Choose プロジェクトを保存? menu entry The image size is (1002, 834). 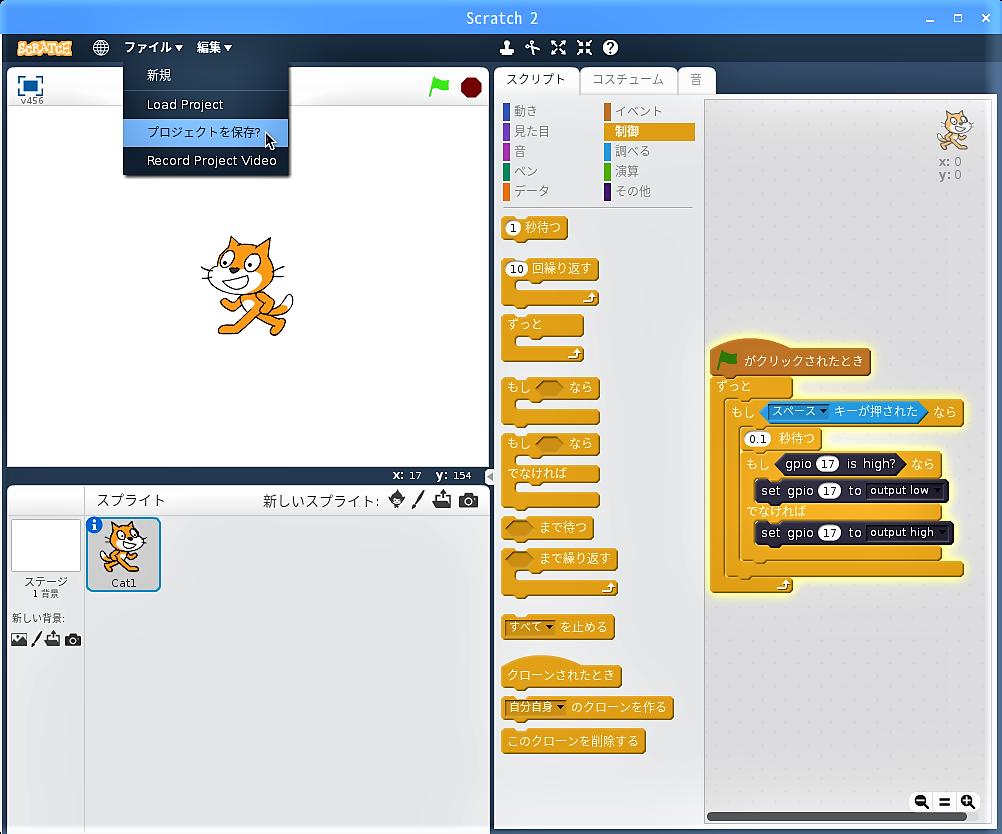tap(206, 132)
